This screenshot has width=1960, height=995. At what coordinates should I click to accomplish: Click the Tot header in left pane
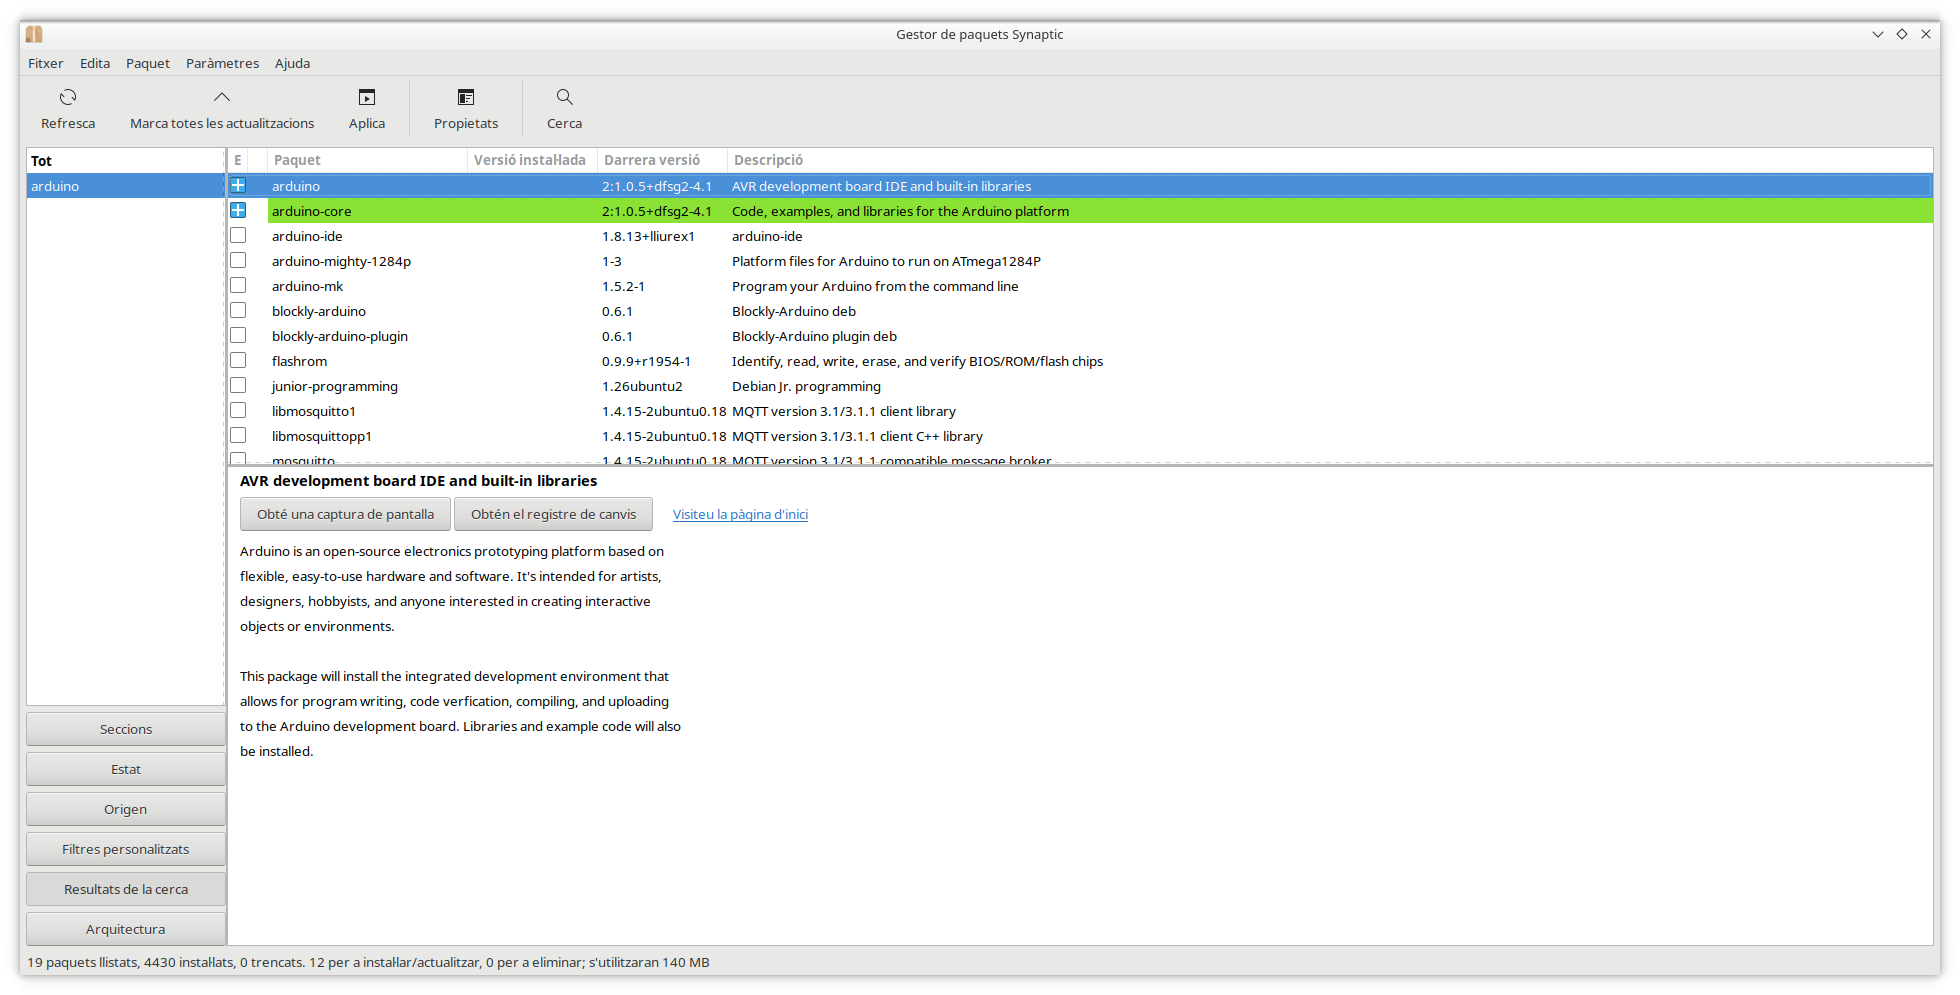[126, 160]
